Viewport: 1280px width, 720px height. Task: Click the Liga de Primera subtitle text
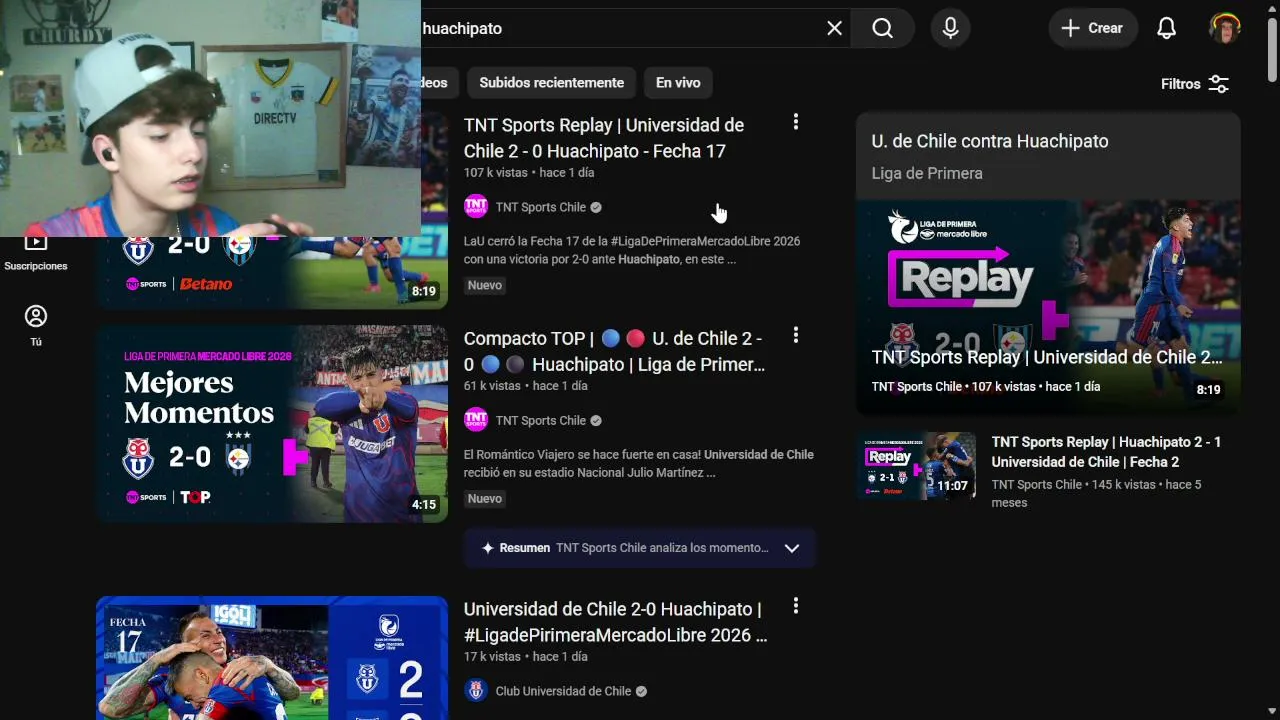tap(927, 173)
